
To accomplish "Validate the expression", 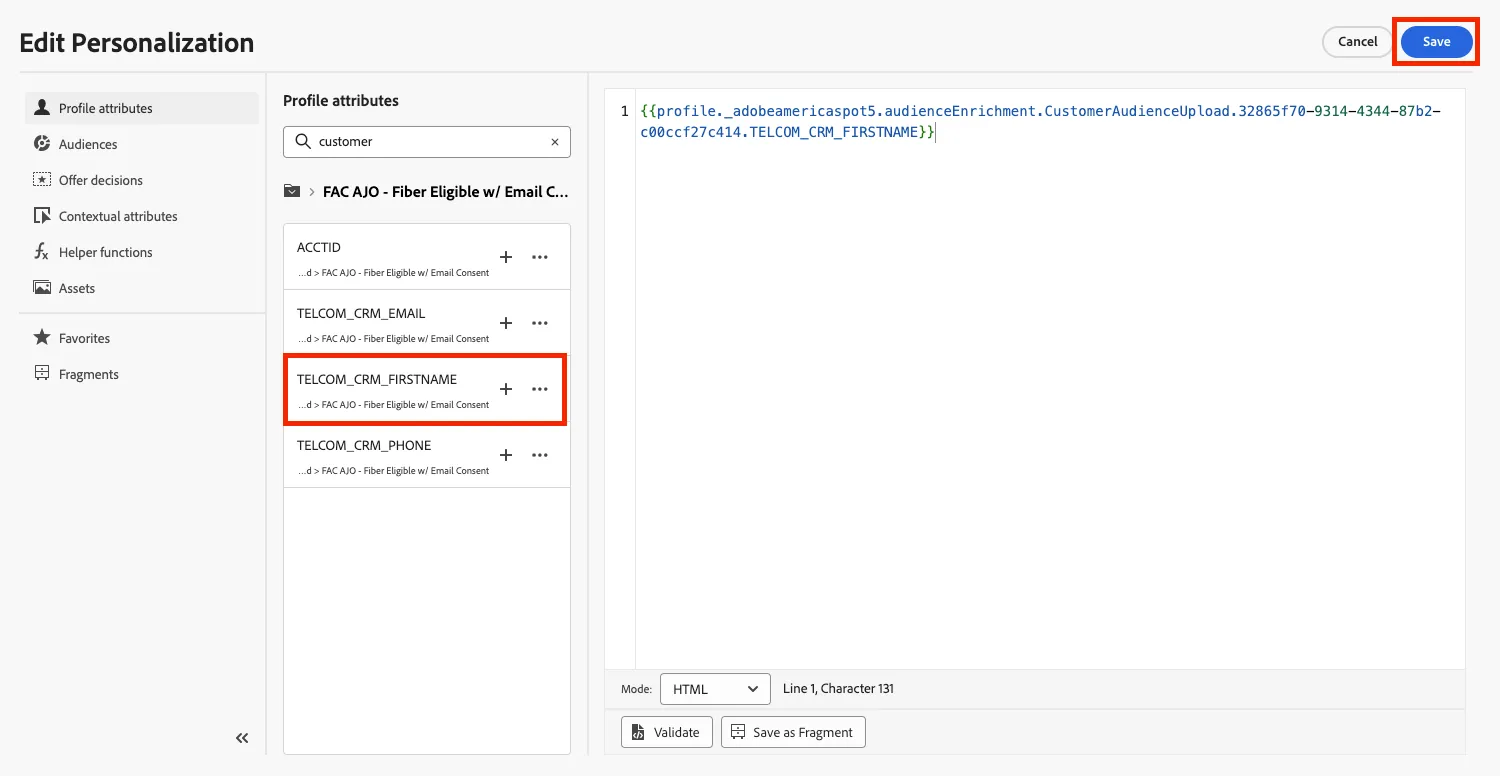I will pos(667,732).
